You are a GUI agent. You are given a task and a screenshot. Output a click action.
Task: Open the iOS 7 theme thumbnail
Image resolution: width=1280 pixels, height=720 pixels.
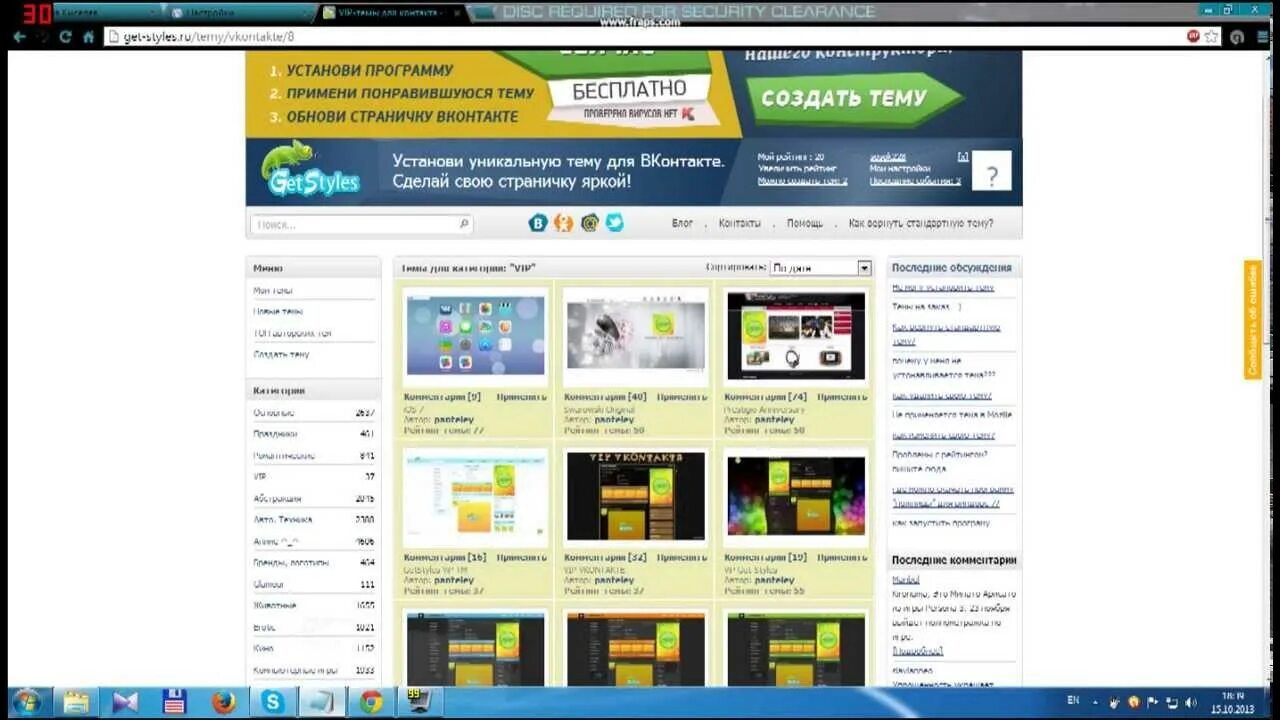tap(476, 337)
